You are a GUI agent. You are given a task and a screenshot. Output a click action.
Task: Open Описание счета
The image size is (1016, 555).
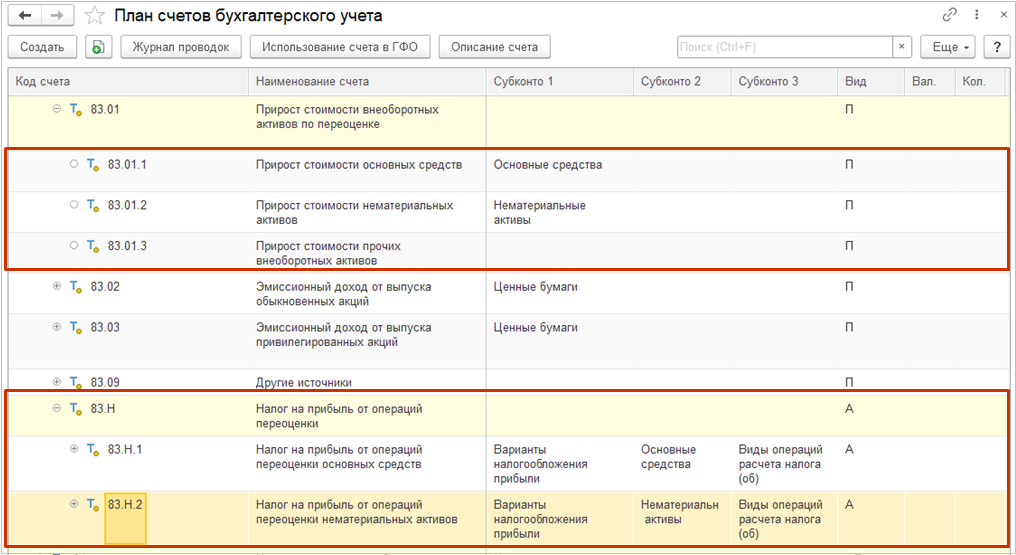tap(494, 47)
